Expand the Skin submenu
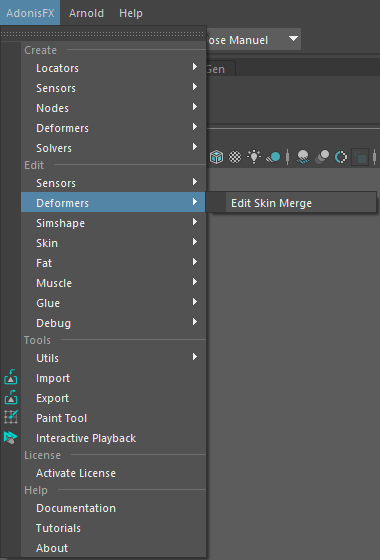Image resolution: width=380 pixels, height=560 pixels. point(113,243)
